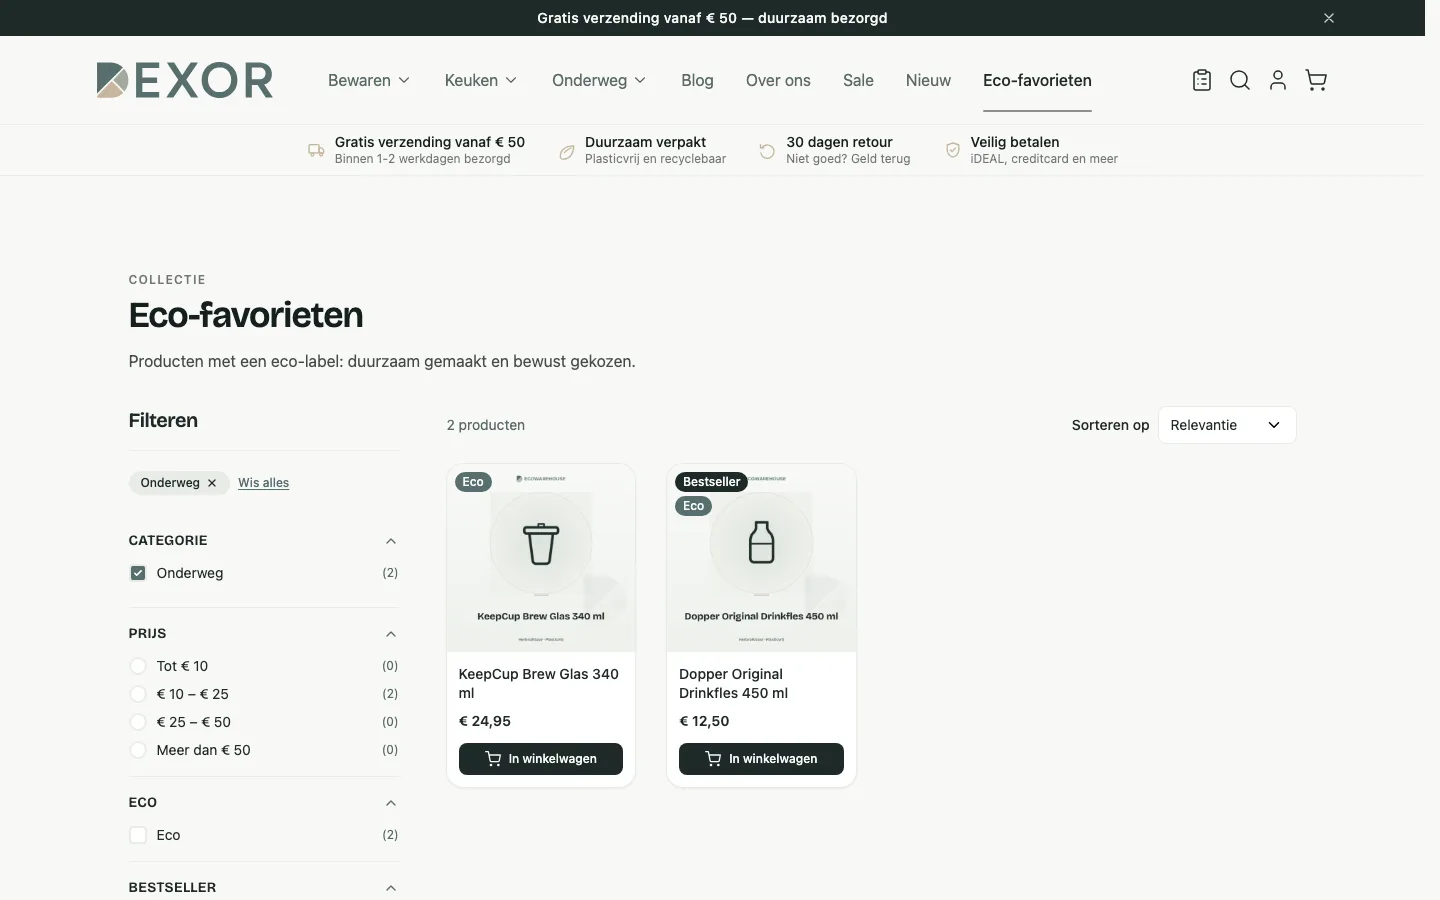Click the € 24,95 price
The image size is (1440, 900).
(x=485, y=721)
